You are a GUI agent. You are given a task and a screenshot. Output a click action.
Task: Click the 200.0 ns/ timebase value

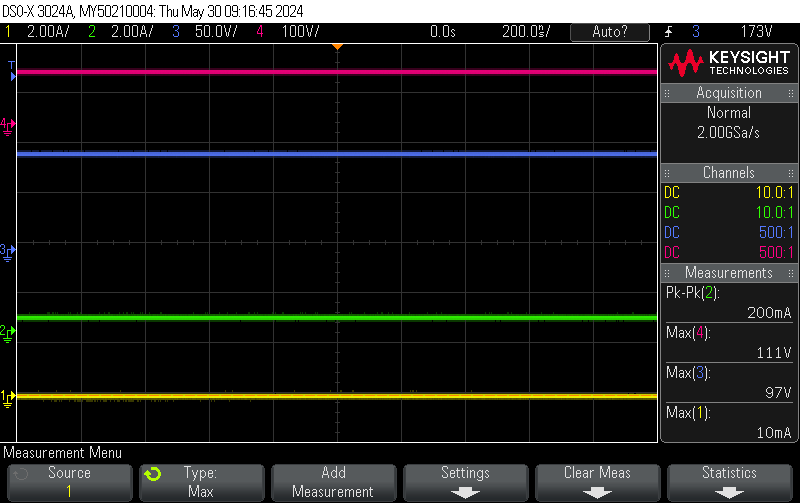526,32
